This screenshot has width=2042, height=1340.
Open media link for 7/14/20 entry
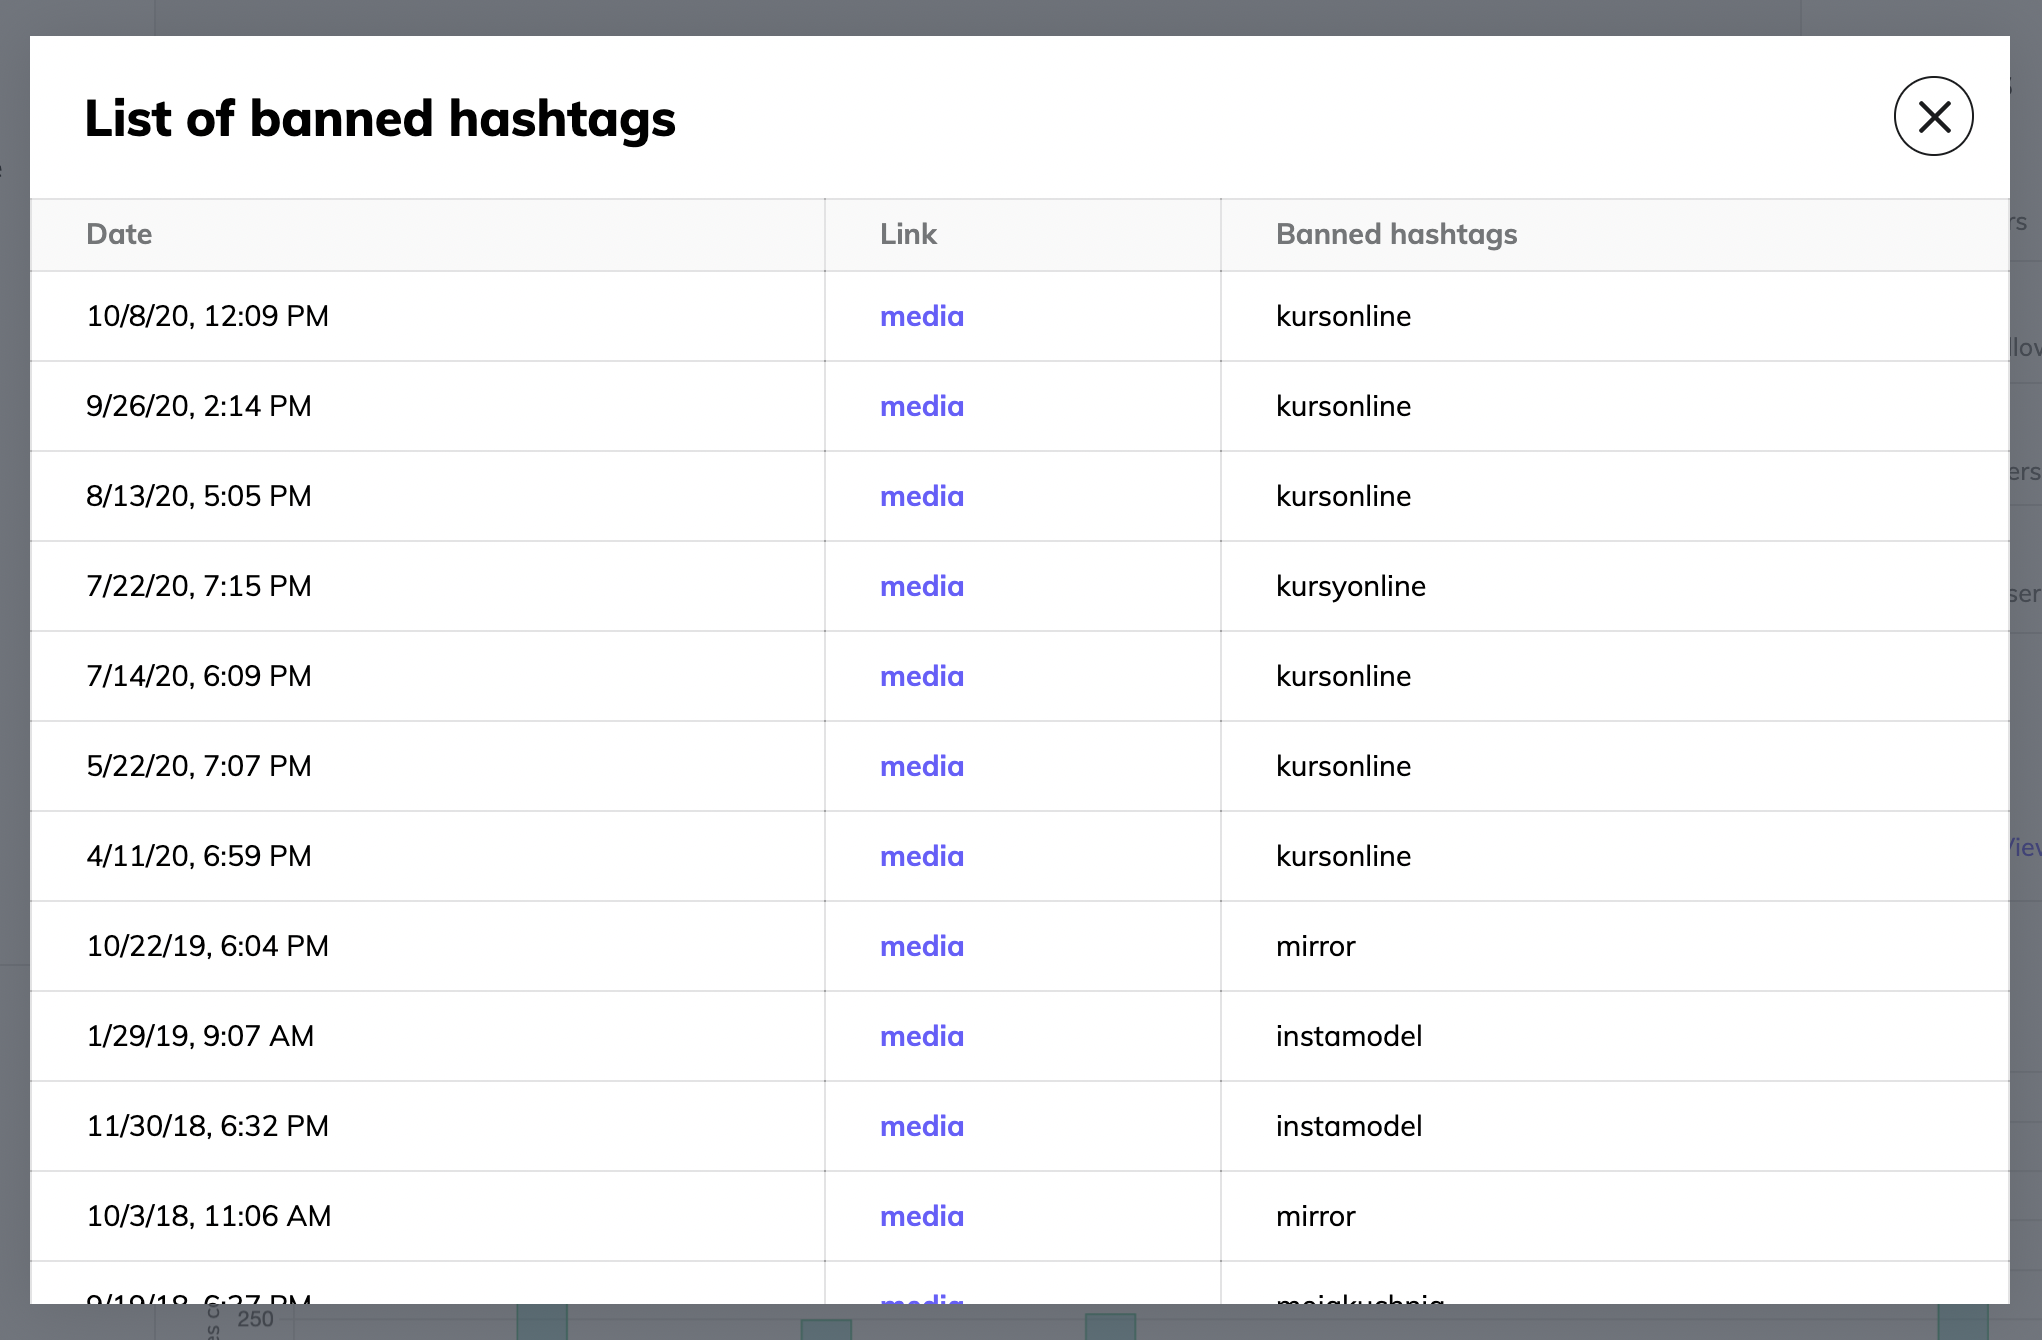921,676
